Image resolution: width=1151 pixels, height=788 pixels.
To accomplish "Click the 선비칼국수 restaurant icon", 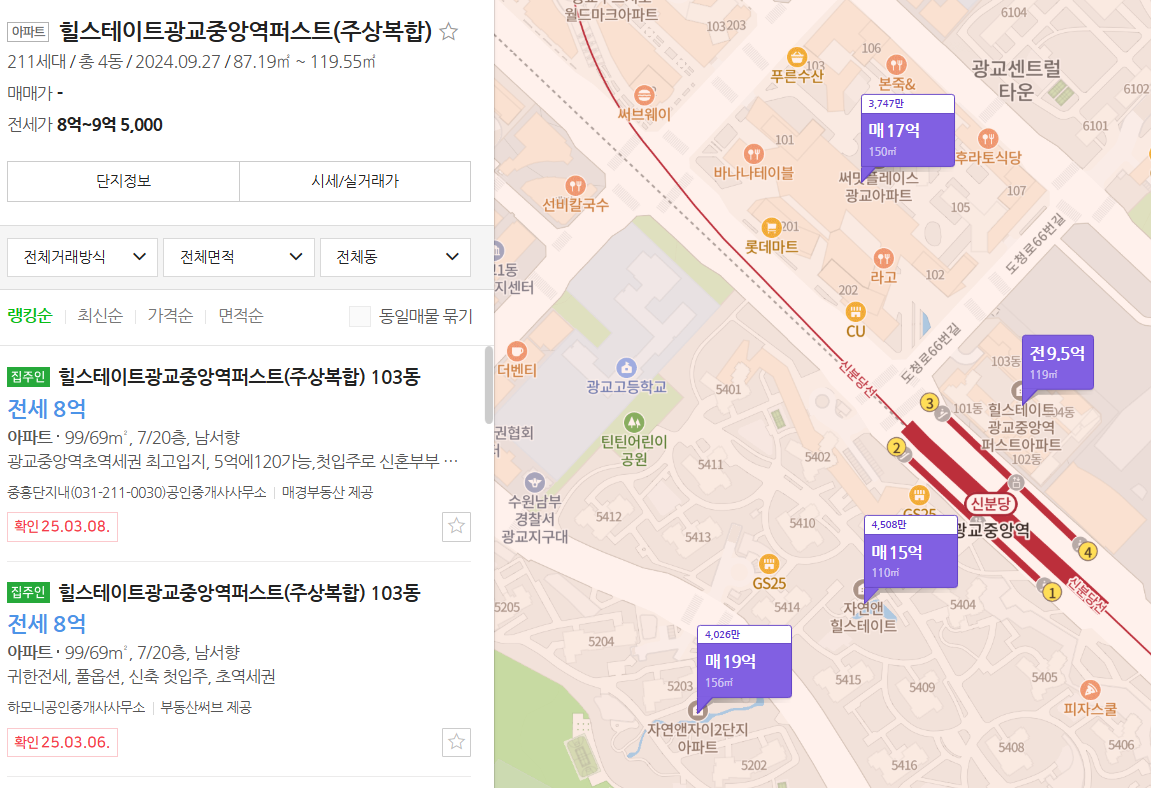I will [x=575, y=186].
